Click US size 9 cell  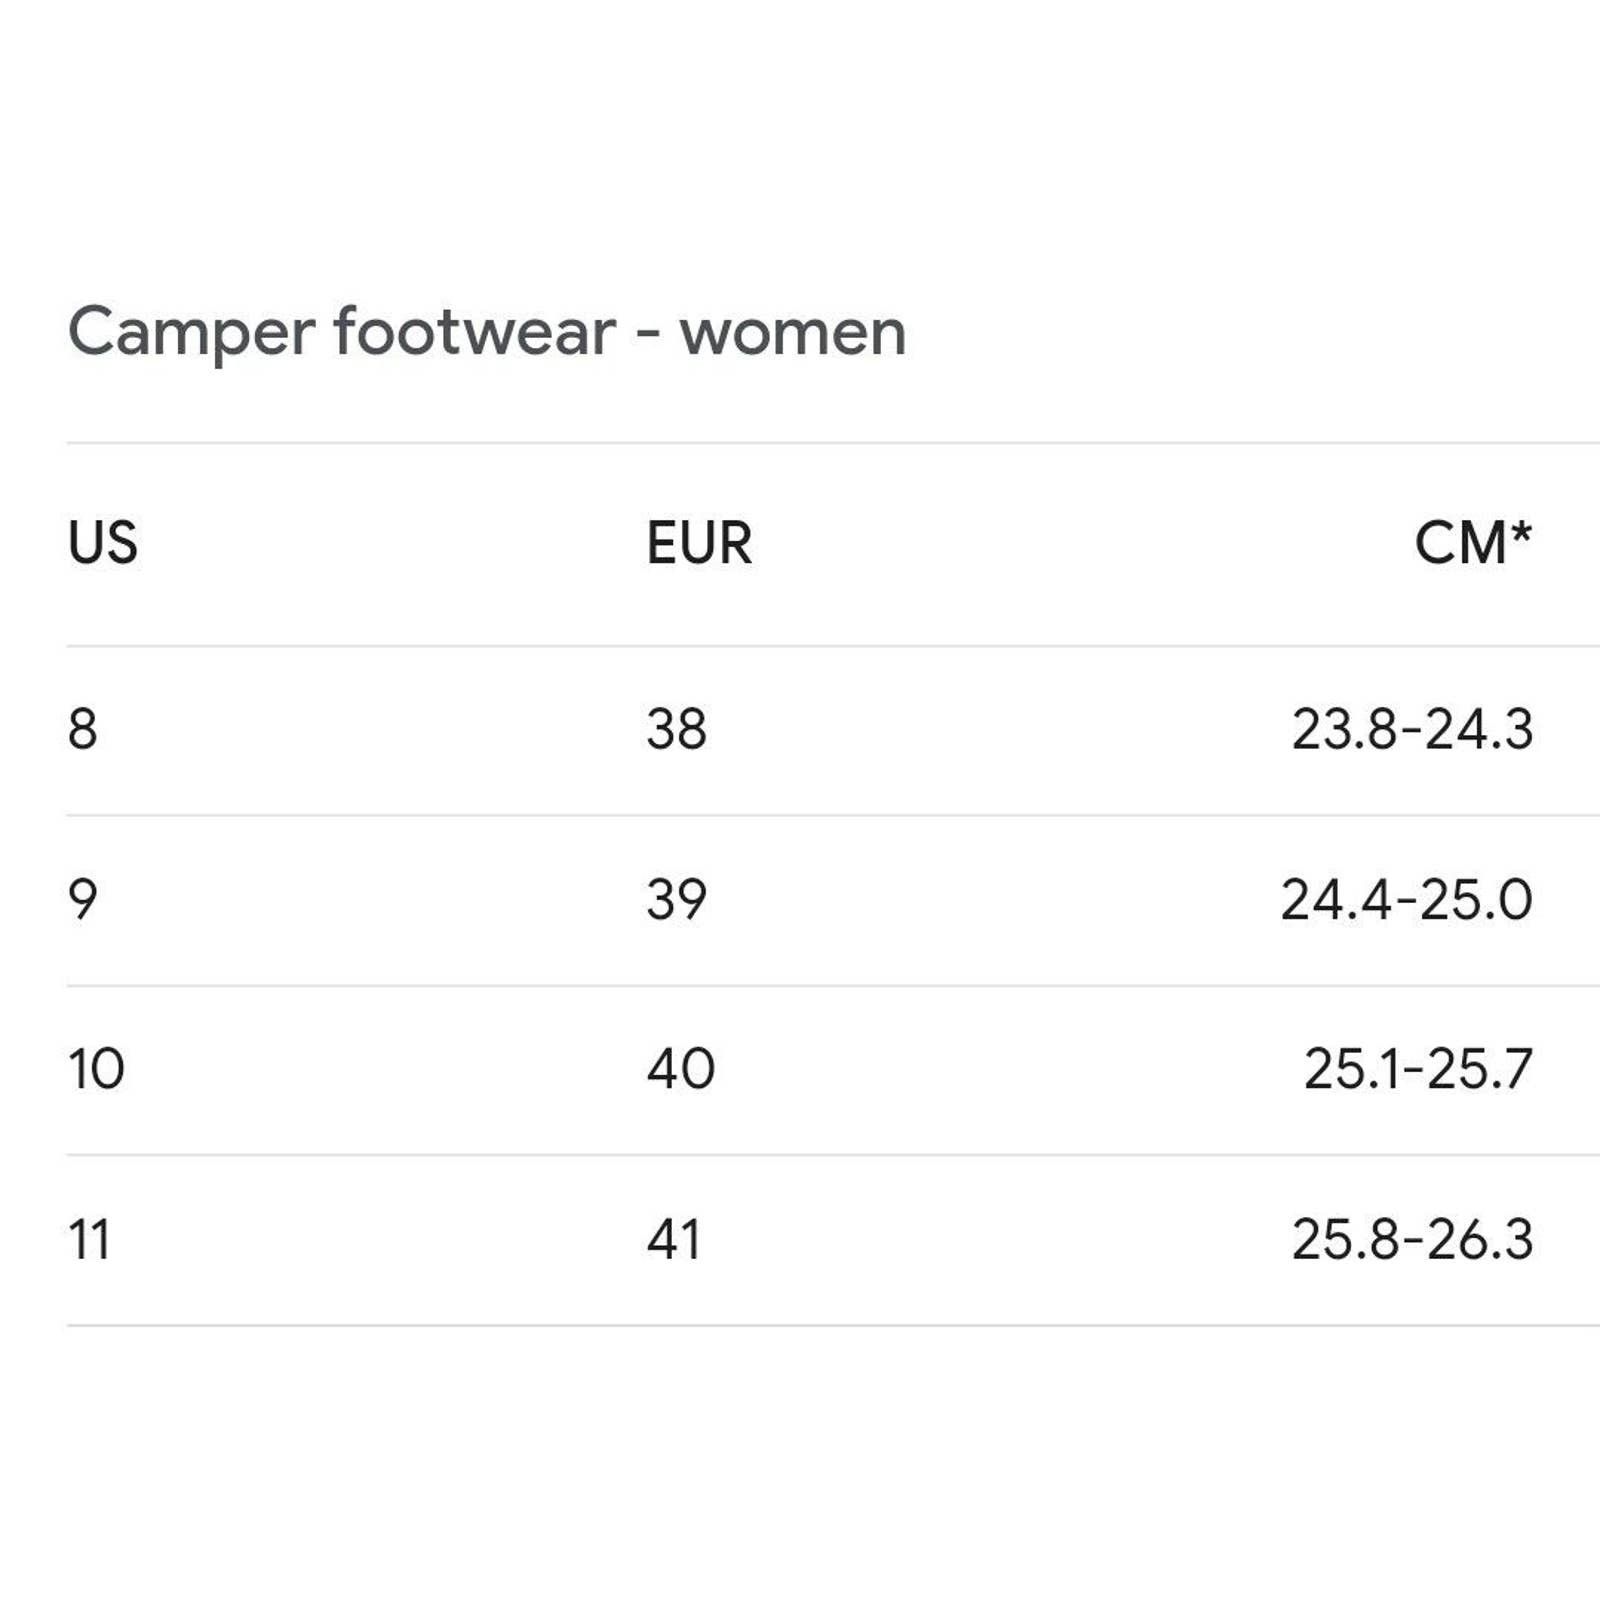pos(83,899)
